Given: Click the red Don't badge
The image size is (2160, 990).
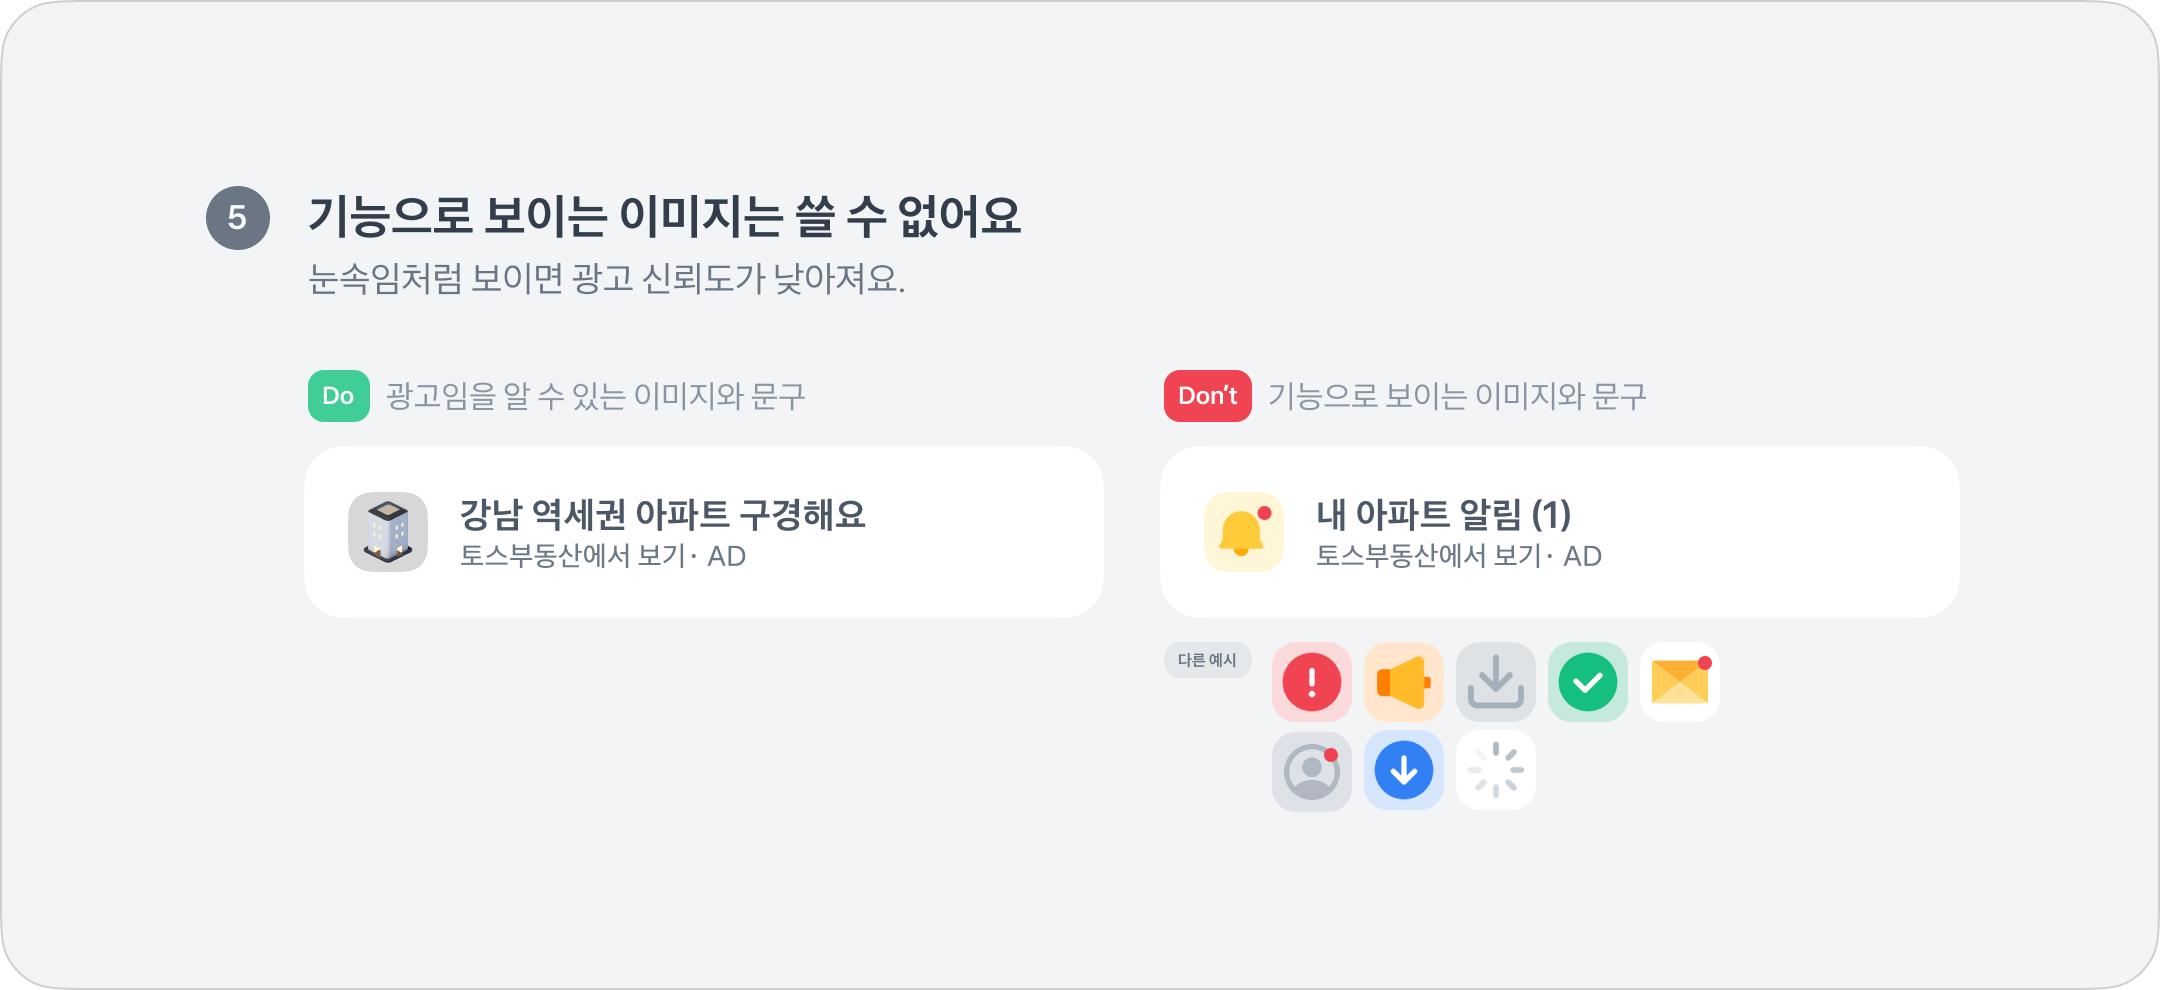Looking at the screenshot, I should (1207, 396).
